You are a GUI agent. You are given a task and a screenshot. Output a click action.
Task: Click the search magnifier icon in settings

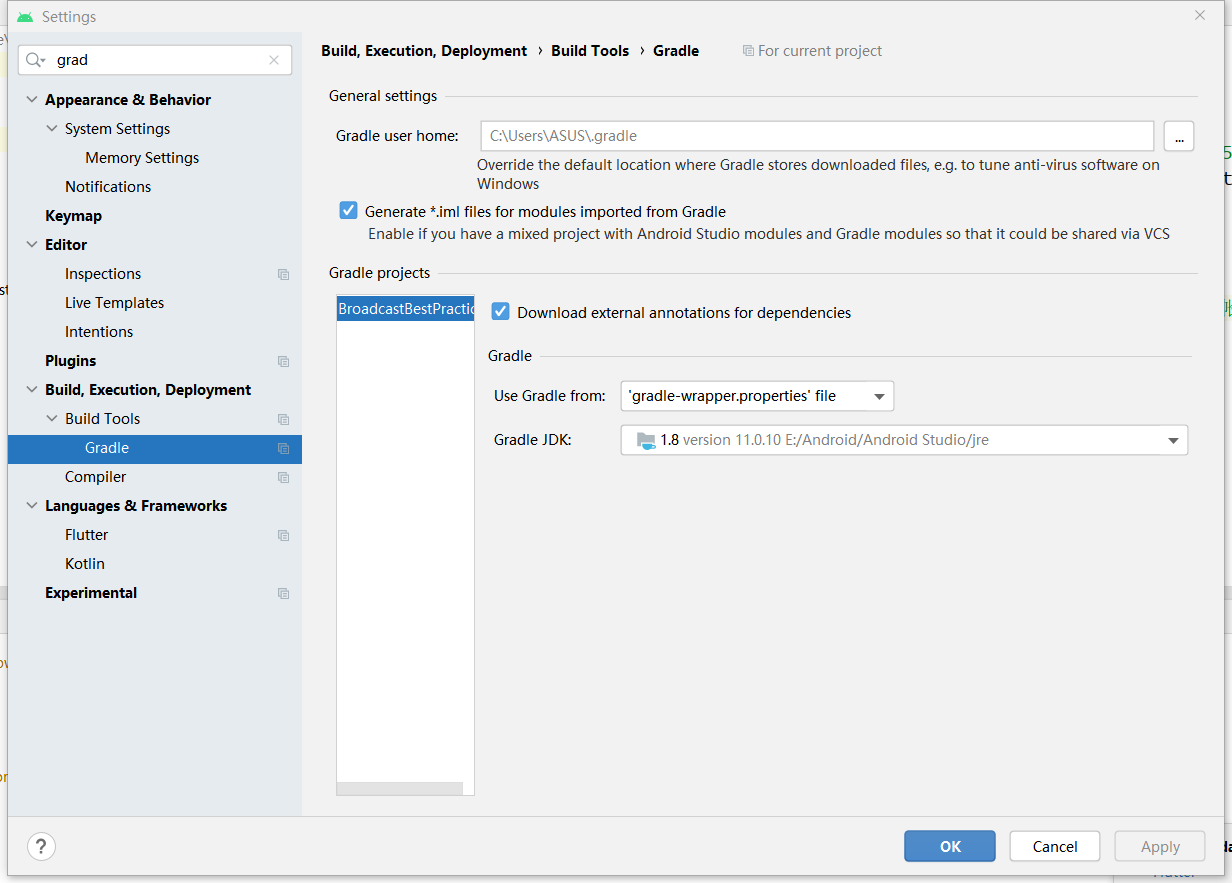(x=35, y=60)
